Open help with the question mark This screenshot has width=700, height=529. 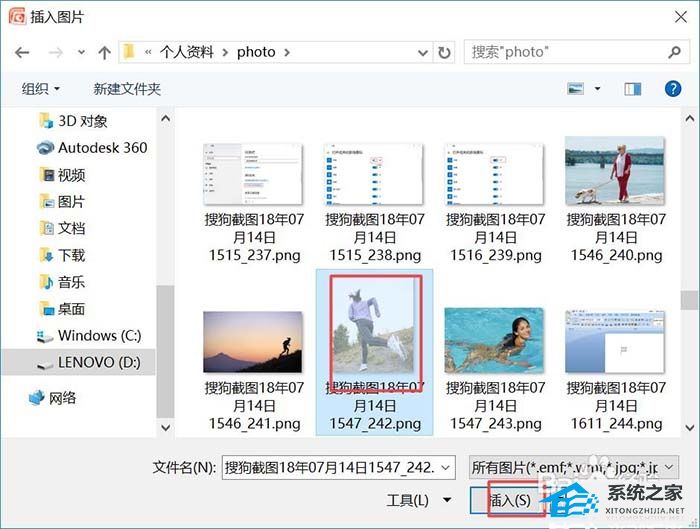point(673,89)
